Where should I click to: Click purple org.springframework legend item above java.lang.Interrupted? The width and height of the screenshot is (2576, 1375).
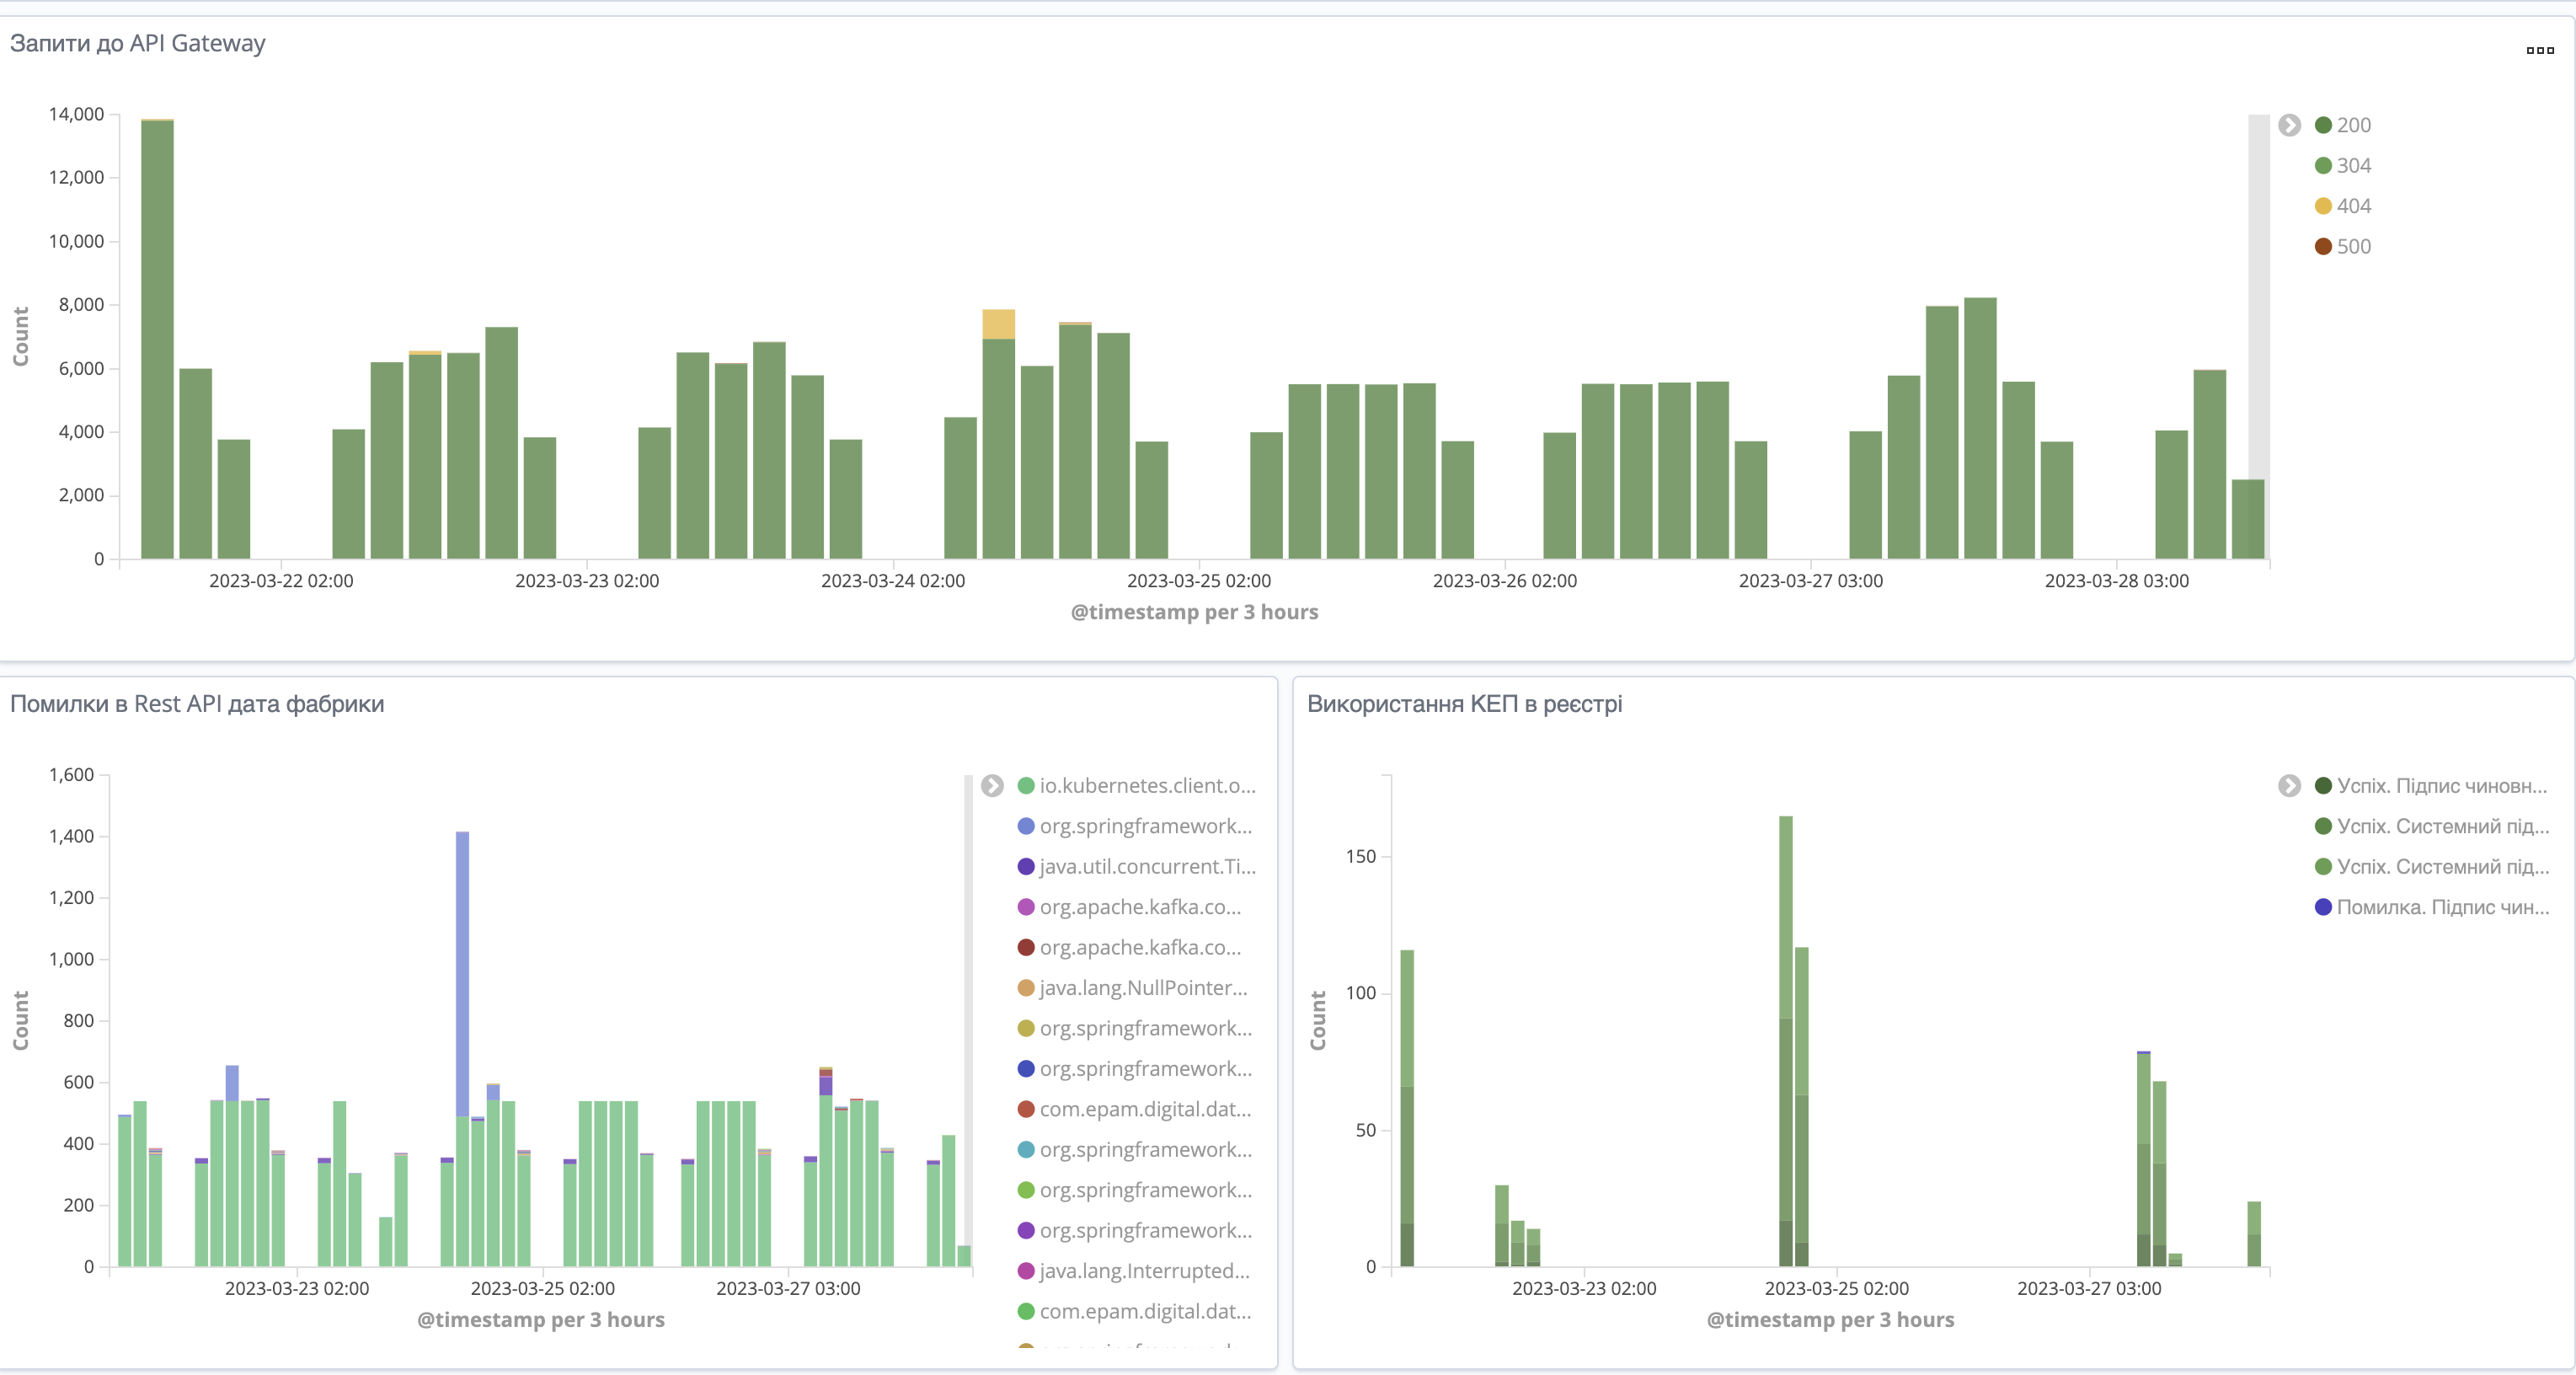(1134, 1231)
